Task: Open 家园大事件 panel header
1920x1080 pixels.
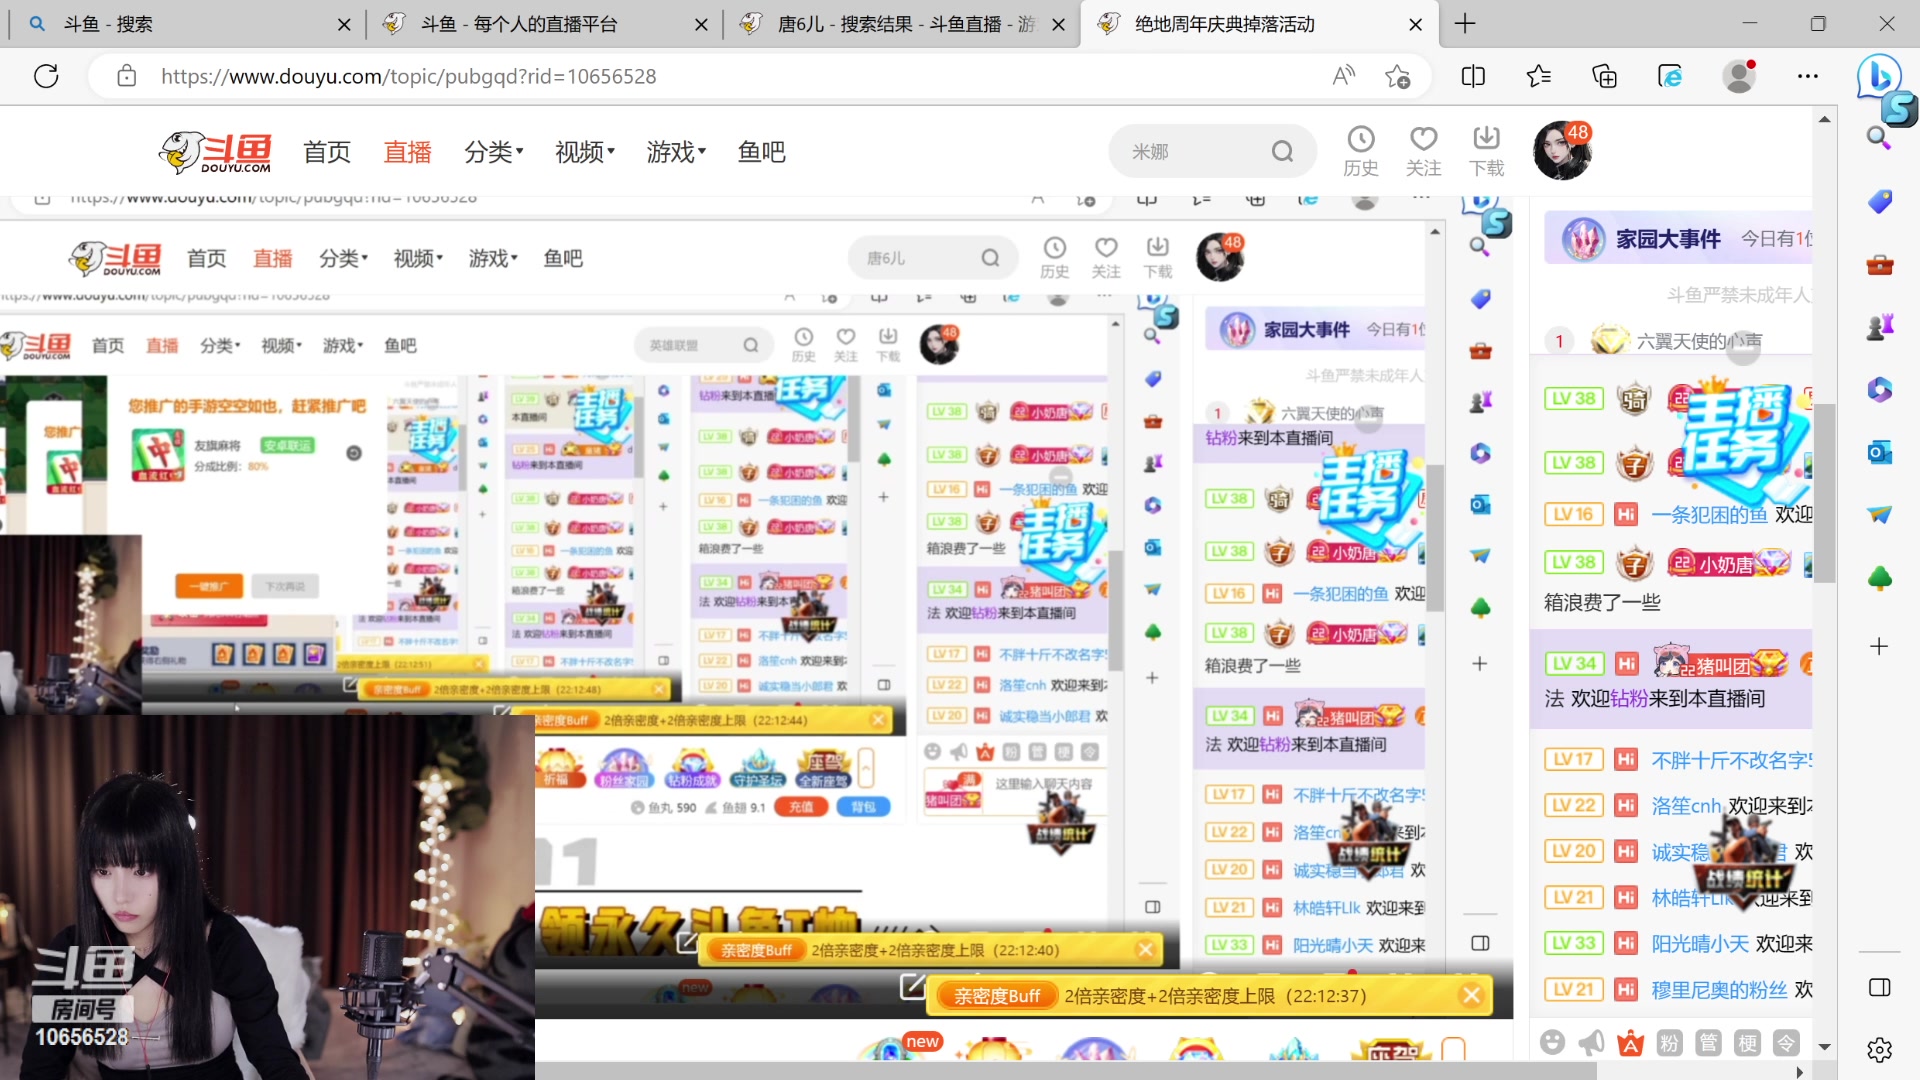Action: point(1678,238)
